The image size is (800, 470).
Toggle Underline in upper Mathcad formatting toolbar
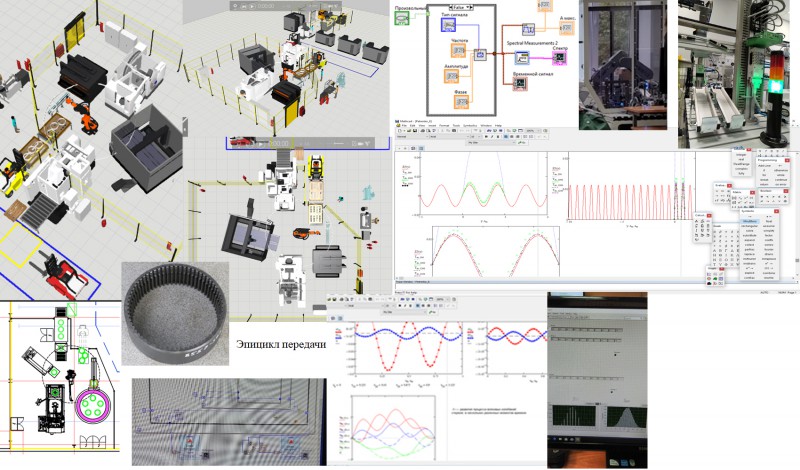[x=498, y=137]
